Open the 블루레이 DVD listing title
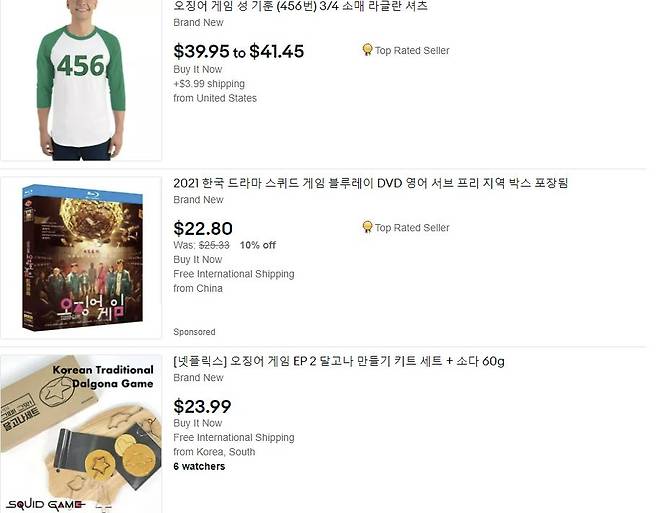The height and width of the screenshot is (513, 658). pyautogui.click(x=370, y=183)
